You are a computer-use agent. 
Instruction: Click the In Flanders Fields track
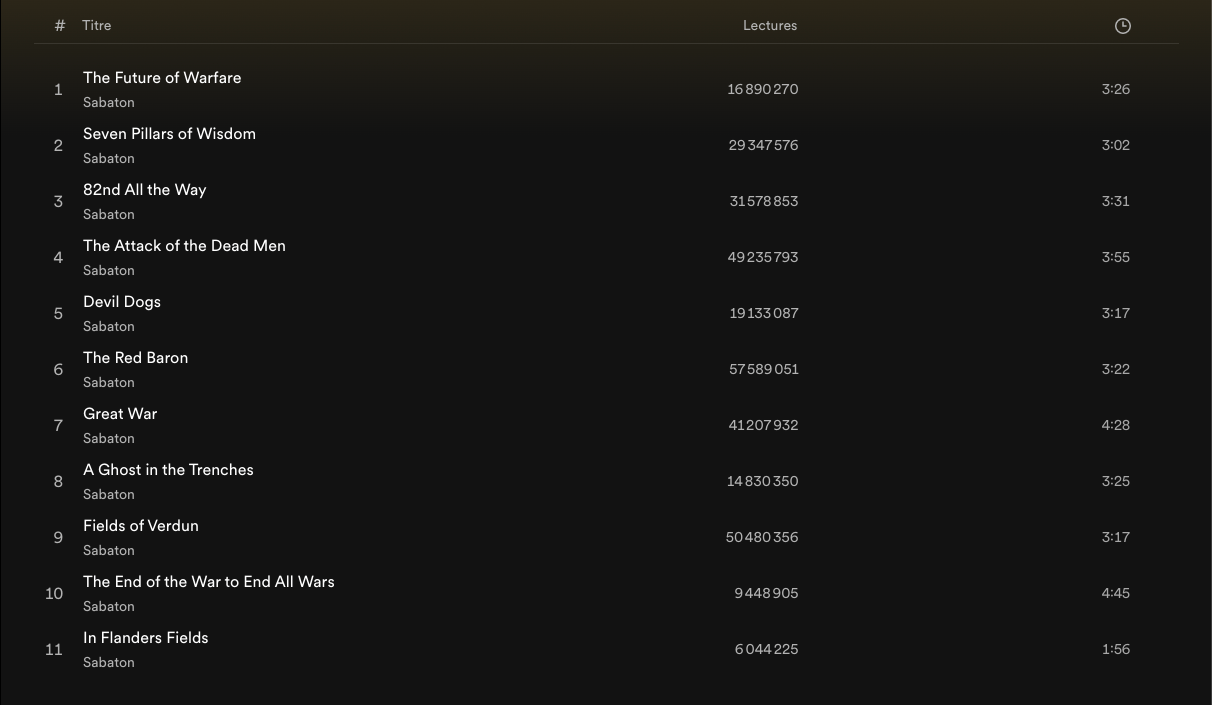click(x=145, y=638)
